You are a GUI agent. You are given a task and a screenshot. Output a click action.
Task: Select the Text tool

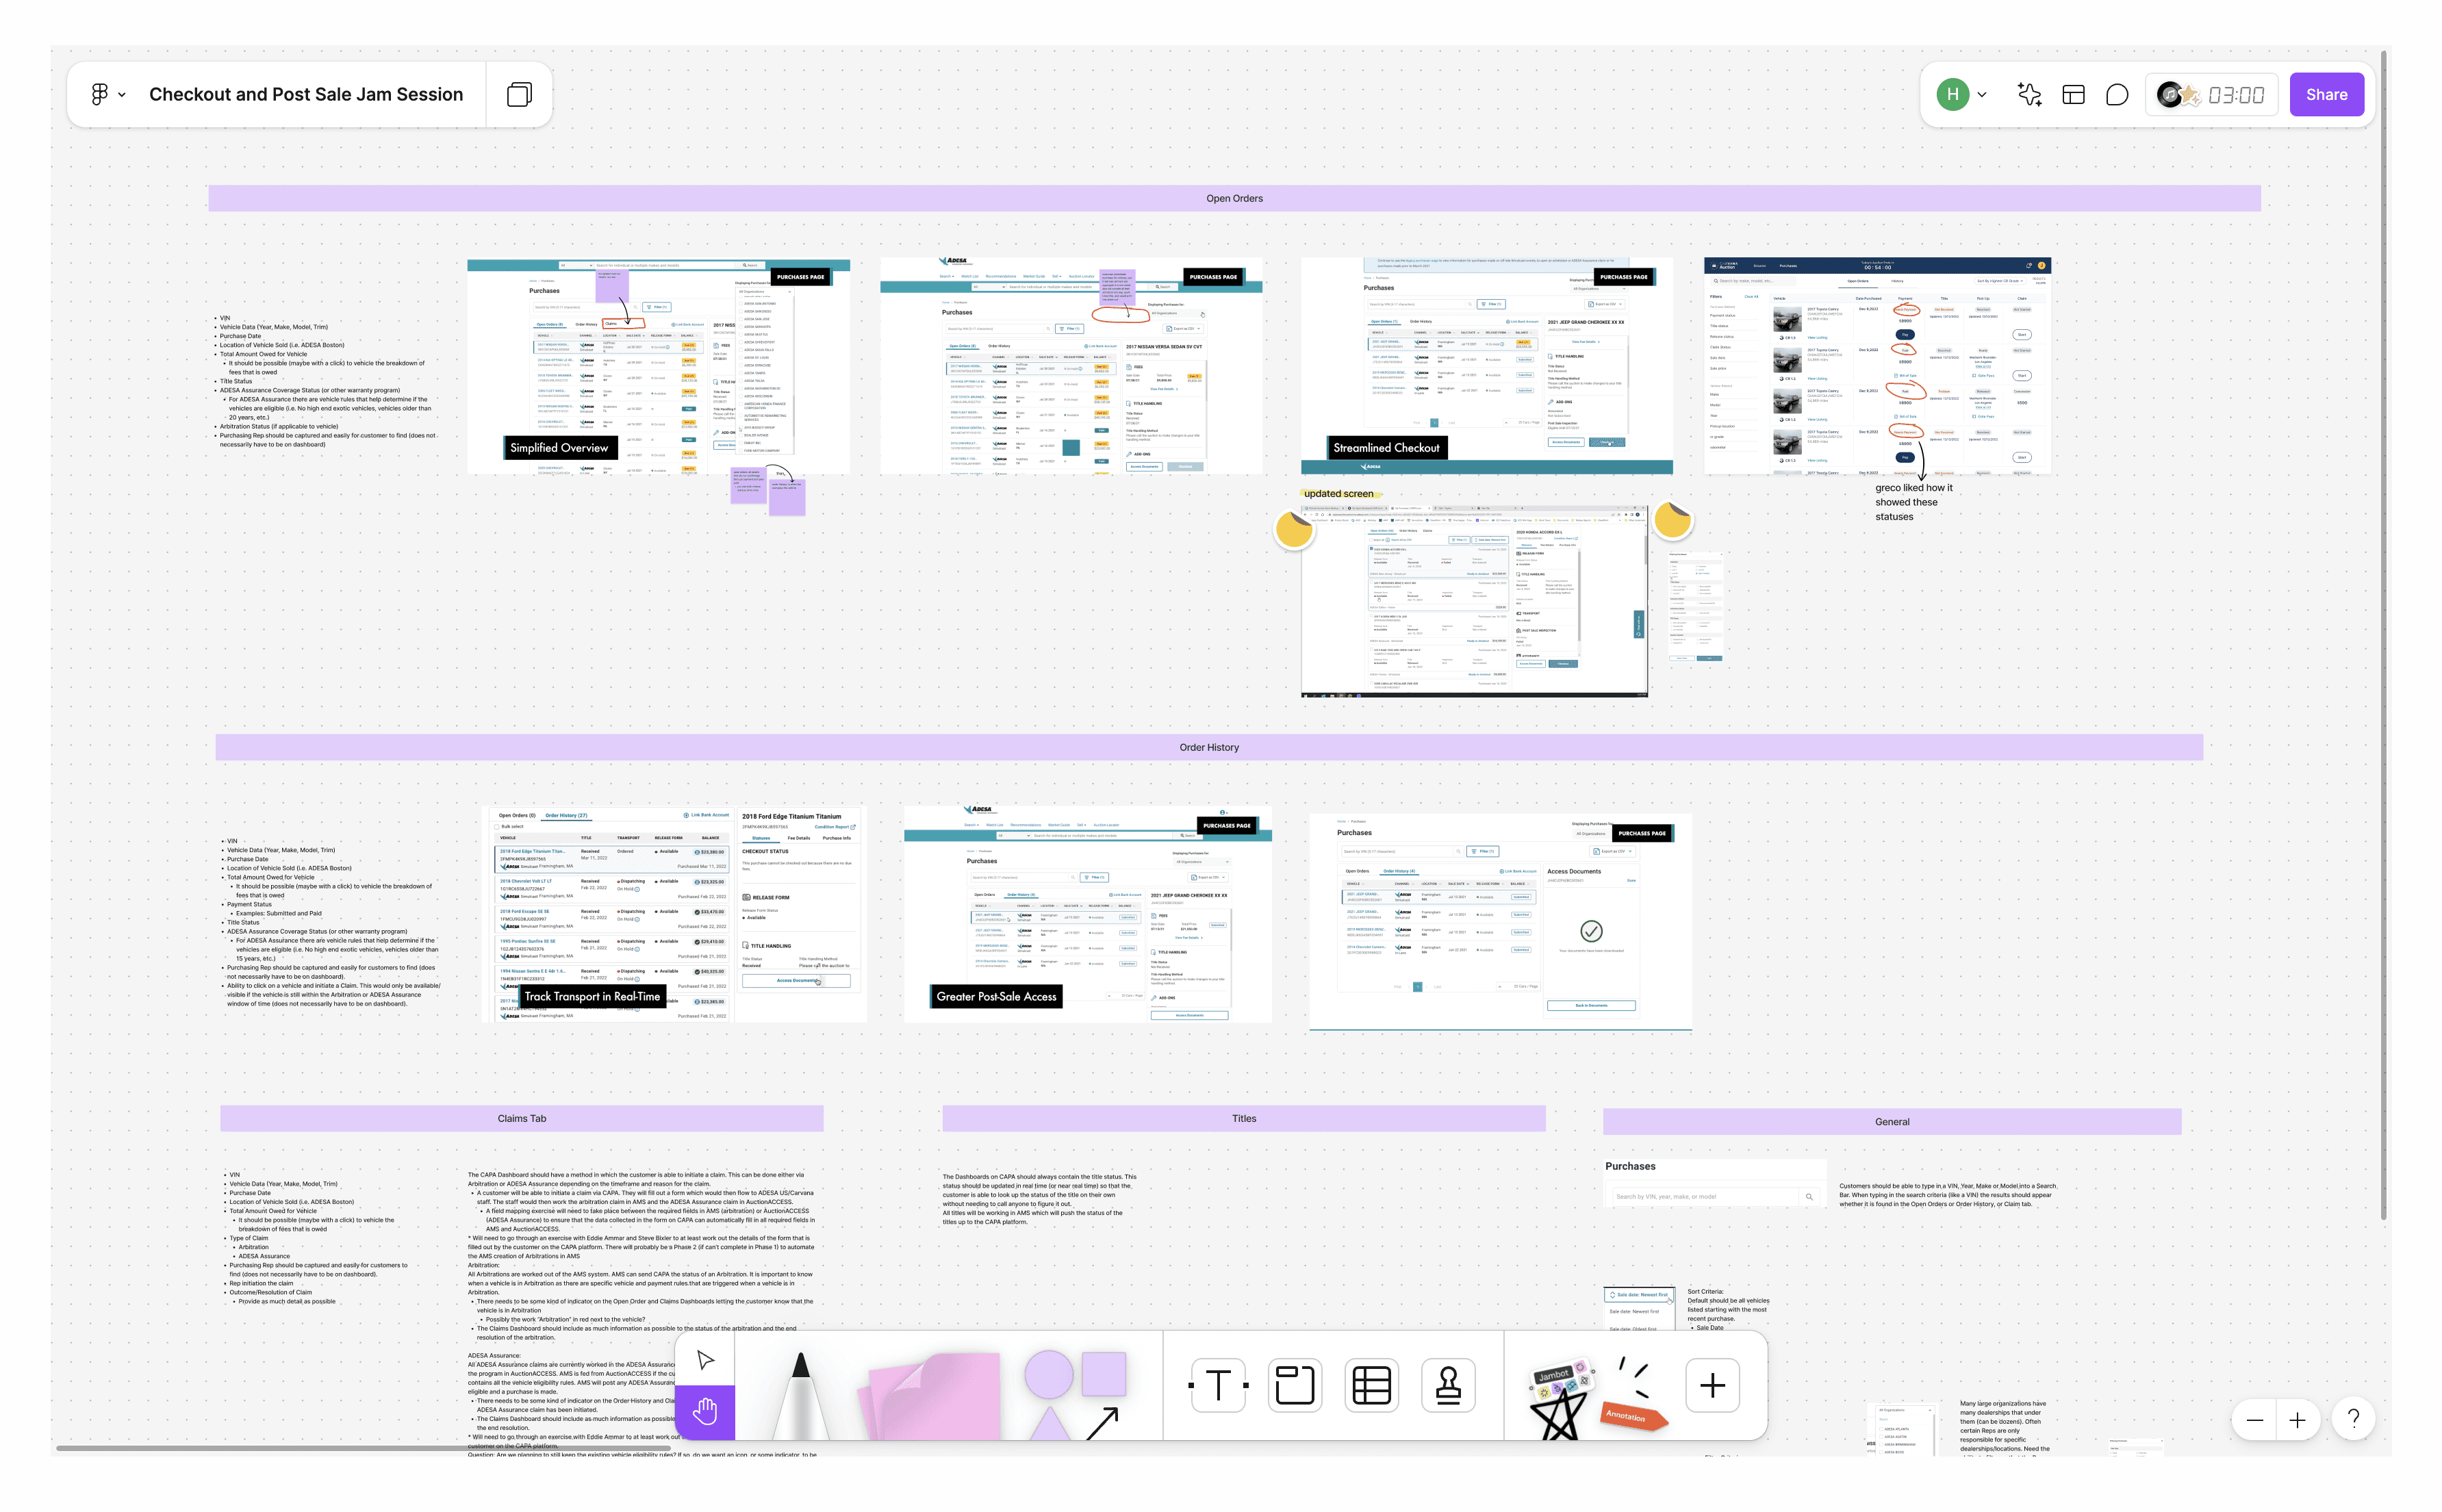coord(1218,1386)
